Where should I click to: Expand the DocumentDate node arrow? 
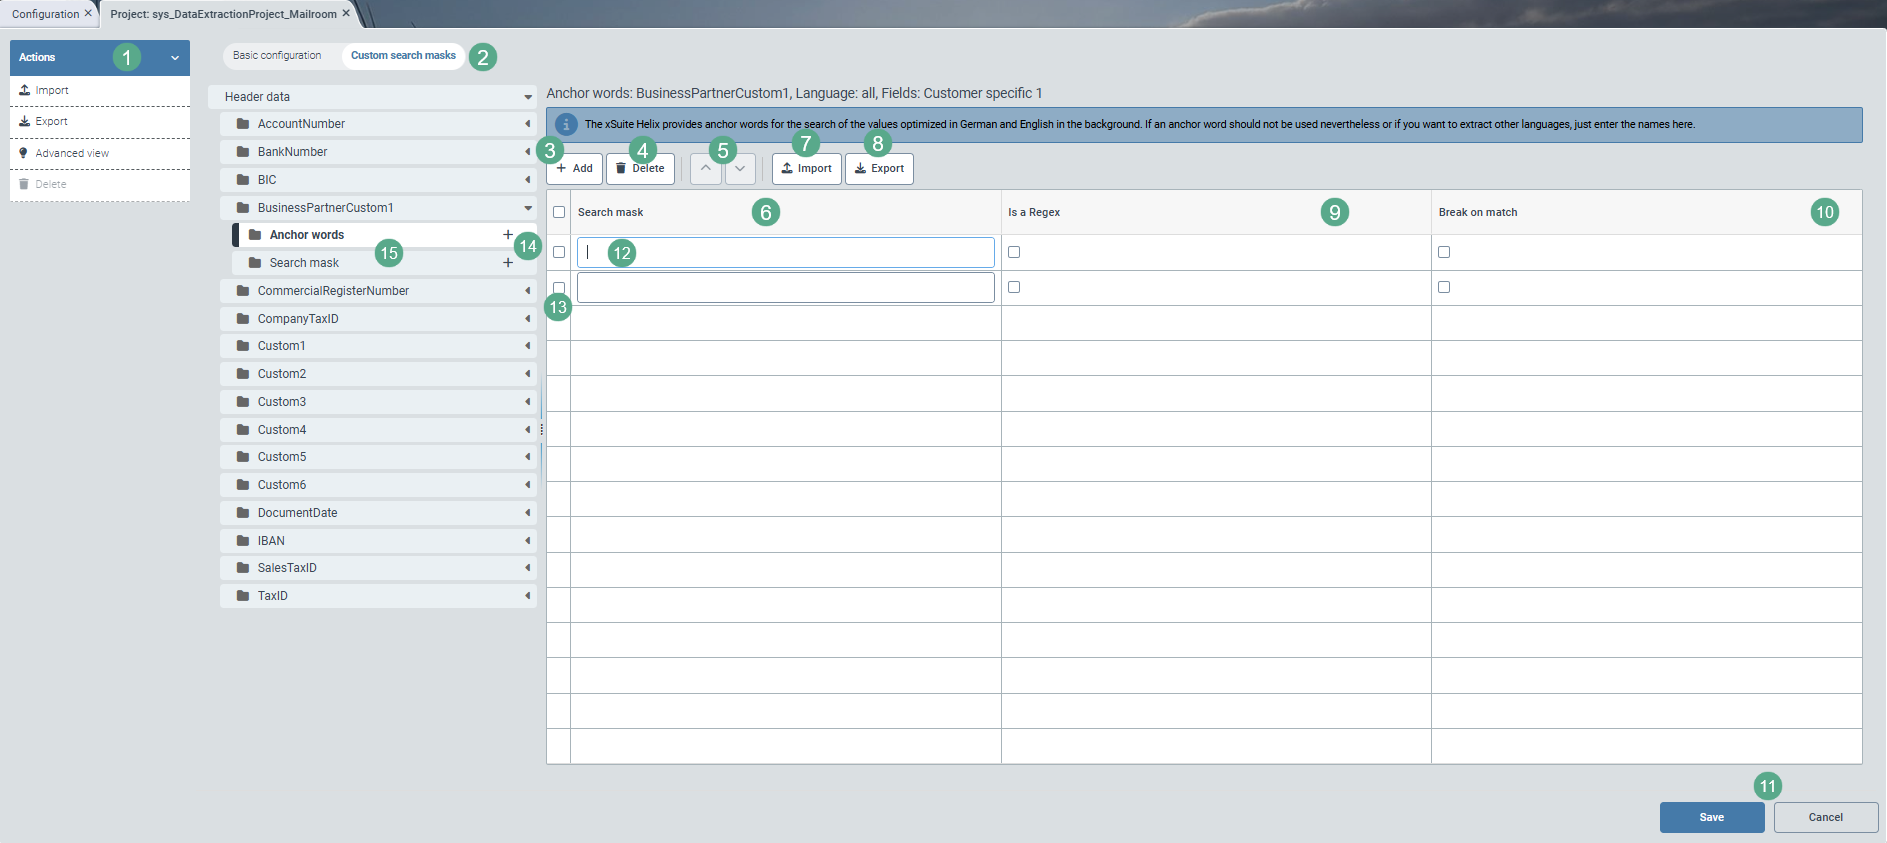coord(528,513)
